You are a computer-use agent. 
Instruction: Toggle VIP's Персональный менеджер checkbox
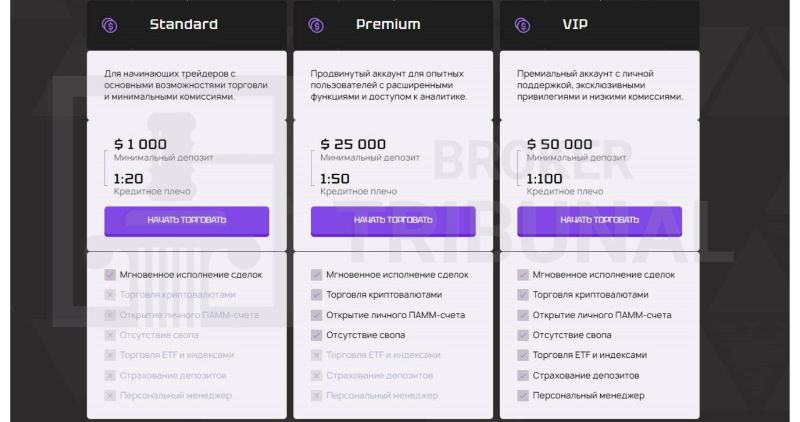pyautogui.click(x=523, y=395)
